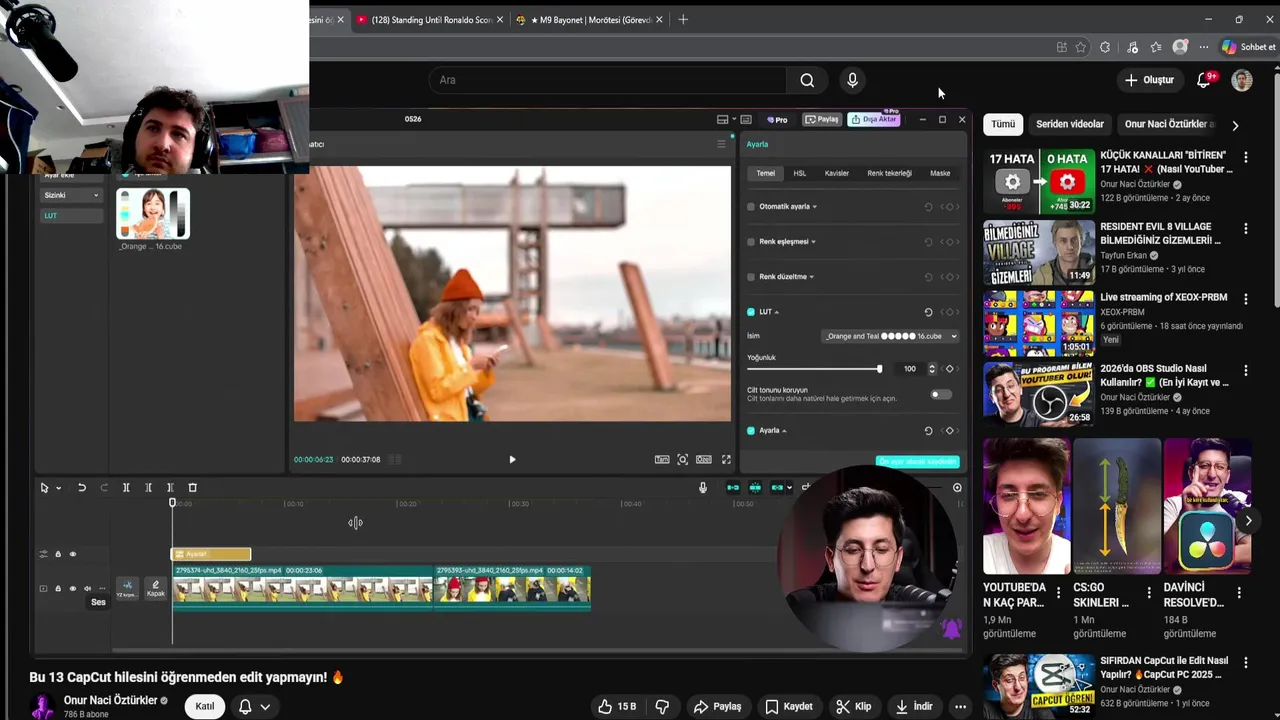Open notification bell options dropdown under video

(x=265, y=706)
